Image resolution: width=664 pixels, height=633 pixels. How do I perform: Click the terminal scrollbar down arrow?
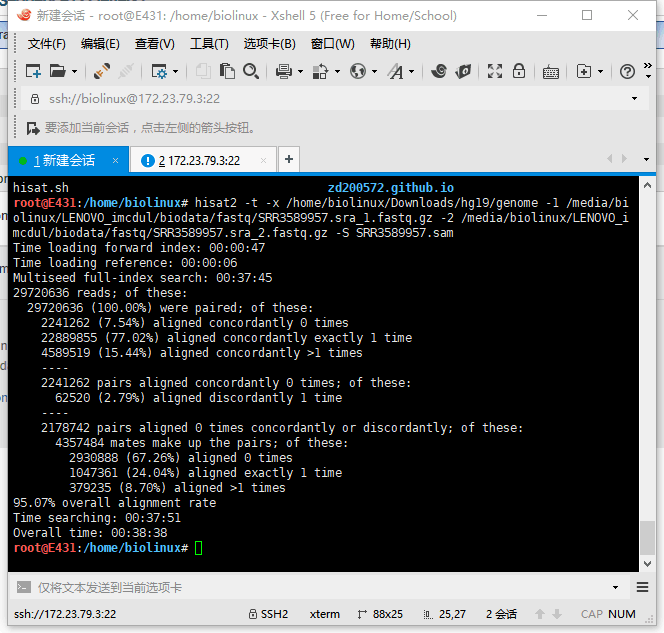647,564
